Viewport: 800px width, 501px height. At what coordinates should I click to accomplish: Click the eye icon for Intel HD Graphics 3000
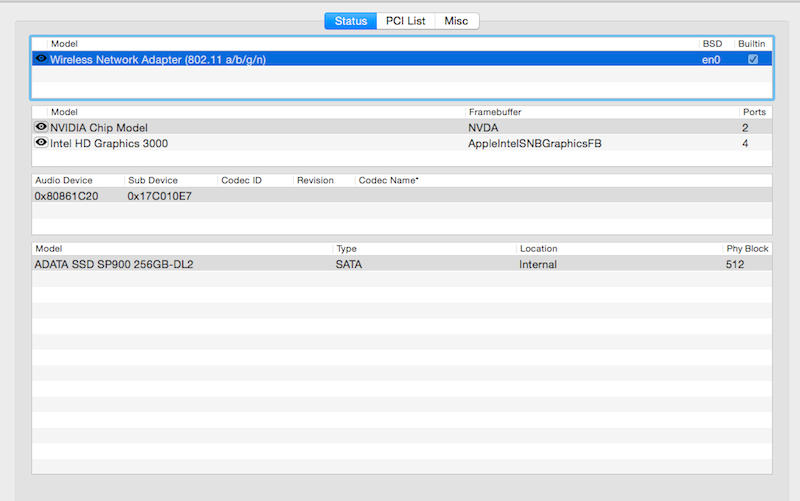click(x=41, y=143)
